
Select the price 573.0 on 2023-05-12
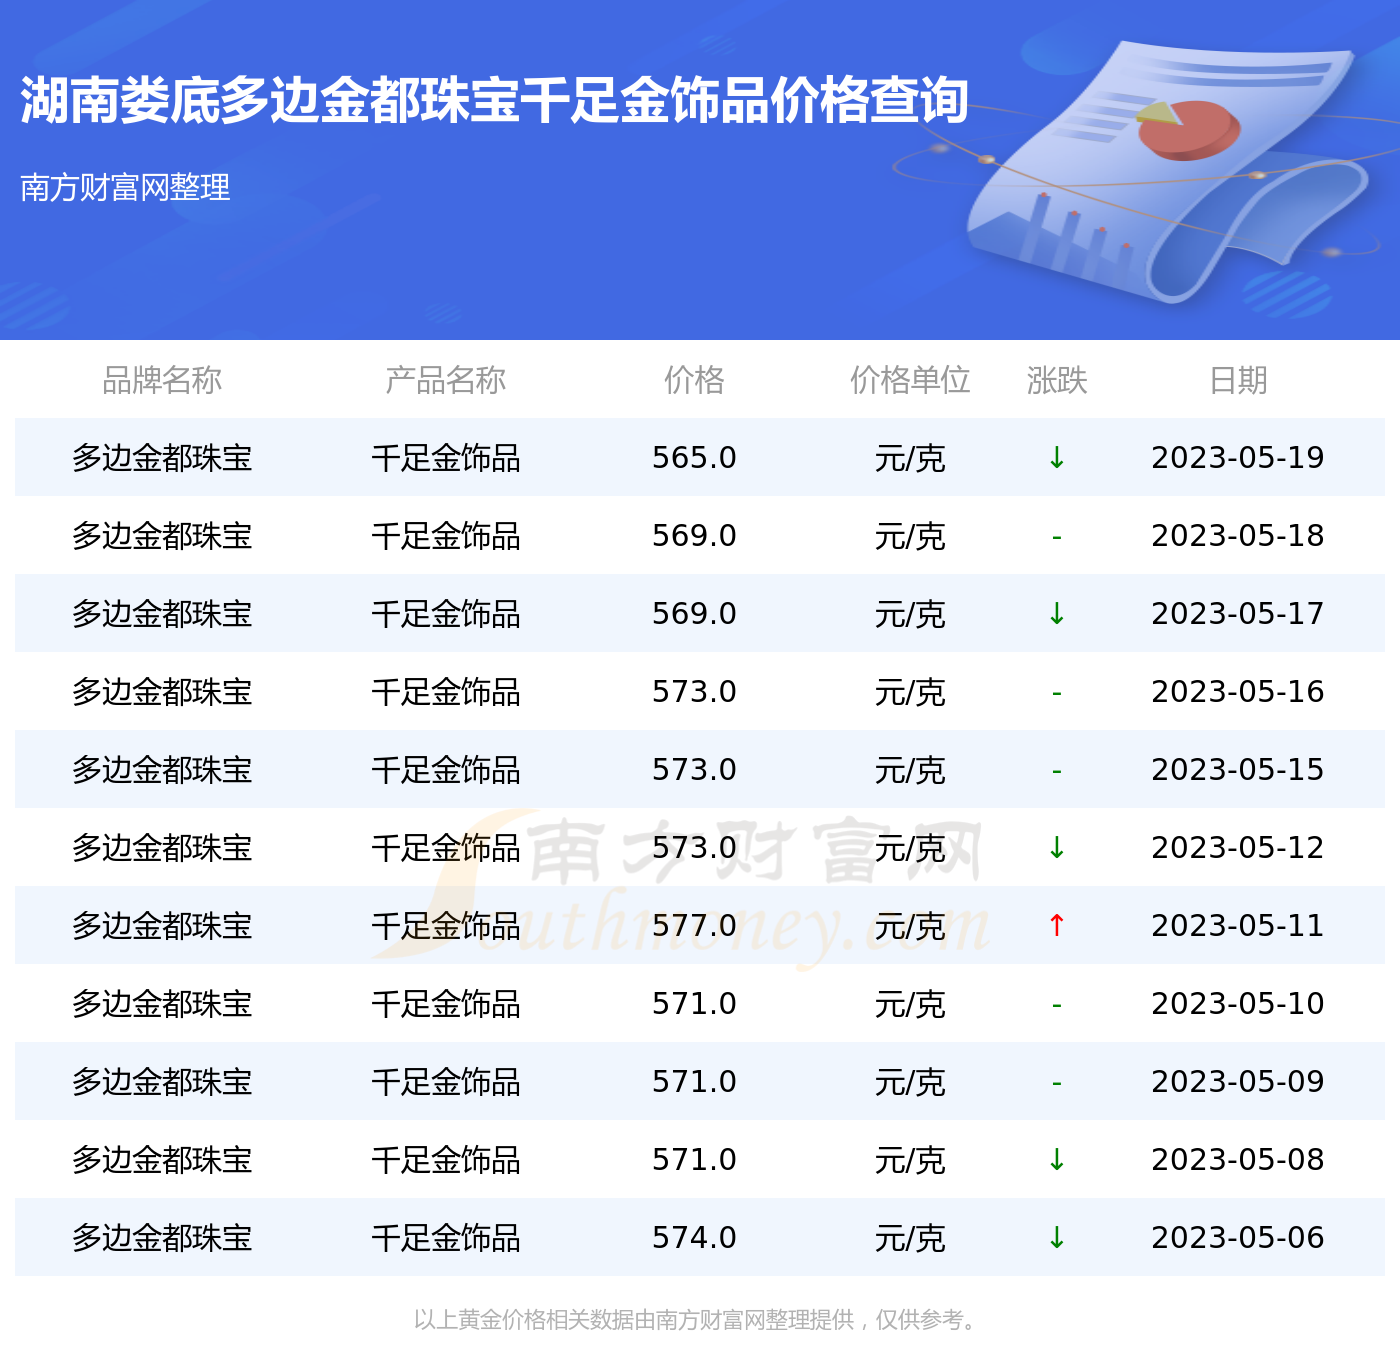694,848
